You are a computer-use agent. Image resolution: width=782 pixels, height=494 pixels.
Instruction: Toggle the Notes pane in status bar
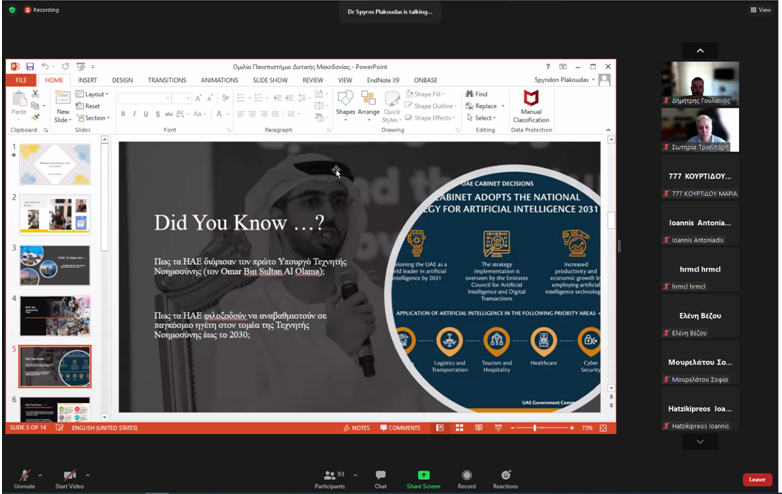coord(357,428)
